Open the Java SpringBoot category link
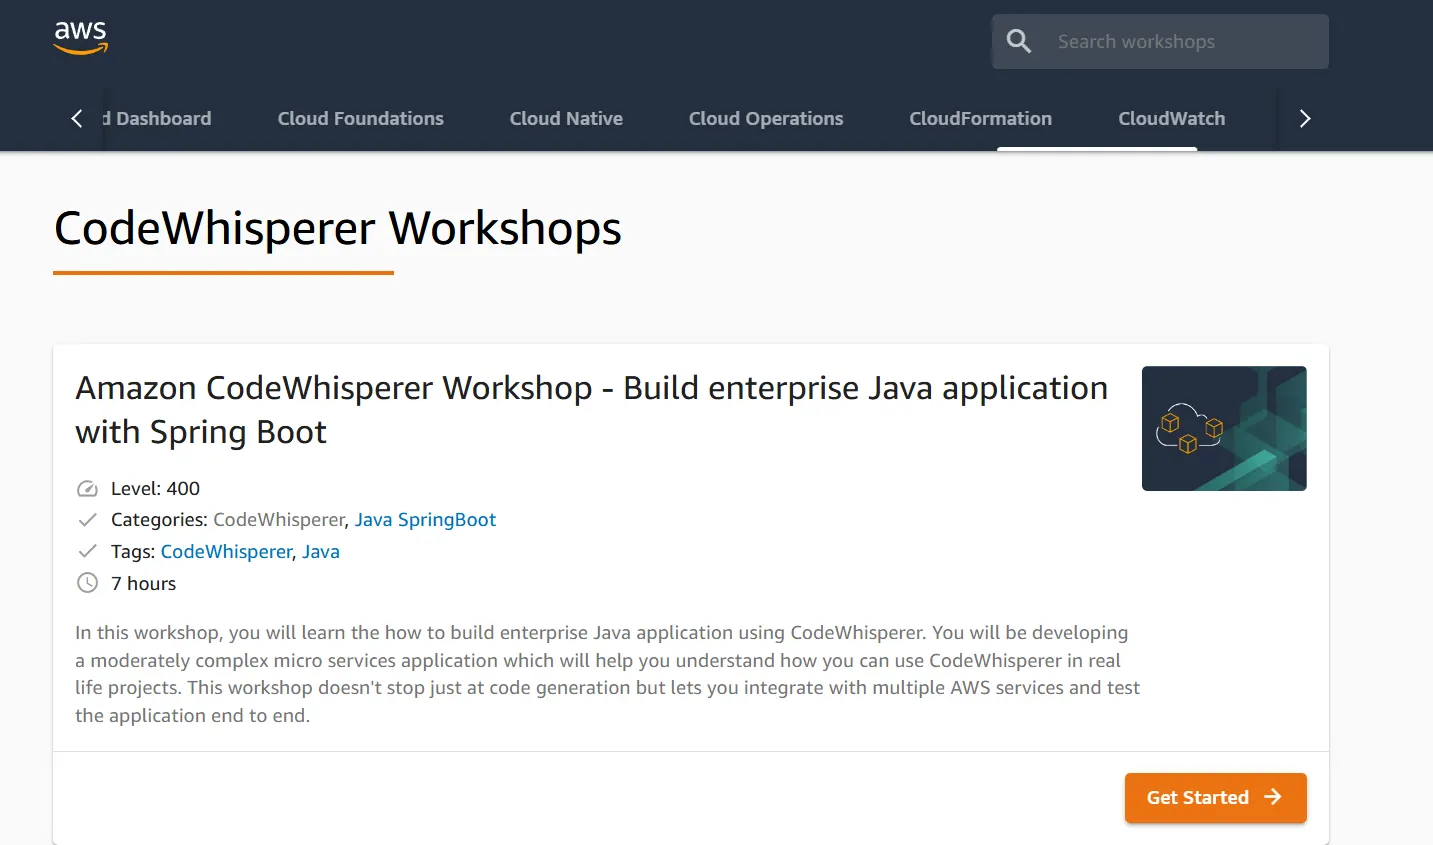Screen dimensions: 1433x845 (x=425, y=519)
